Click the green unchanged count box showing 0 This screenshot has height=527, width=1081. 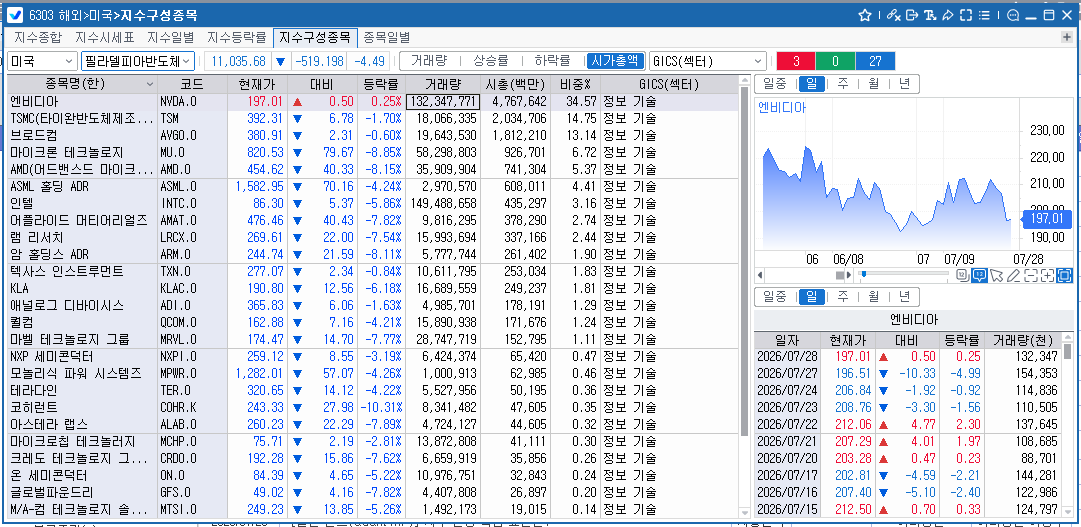(835, 61)
